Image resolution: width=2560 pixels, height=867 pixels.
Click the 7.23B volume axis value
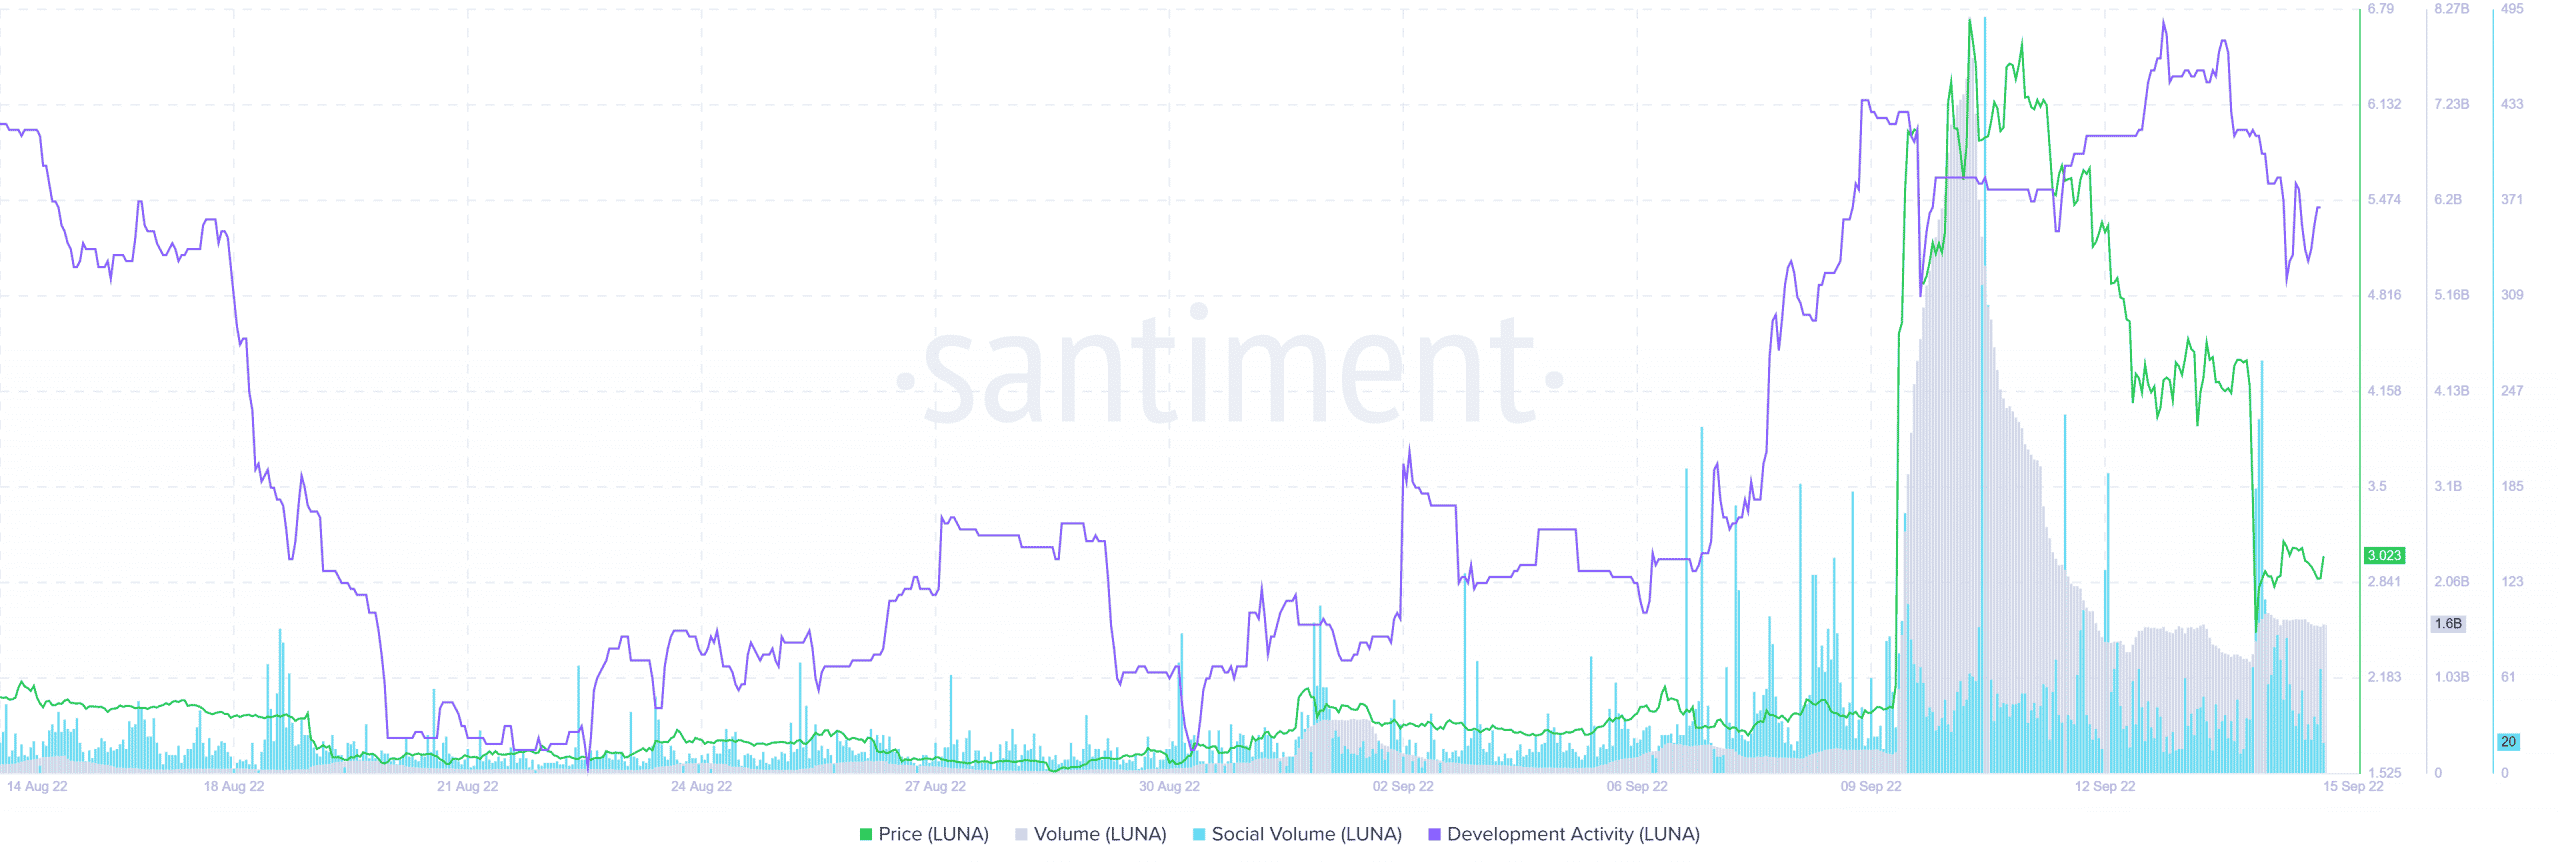(2452, 104)
